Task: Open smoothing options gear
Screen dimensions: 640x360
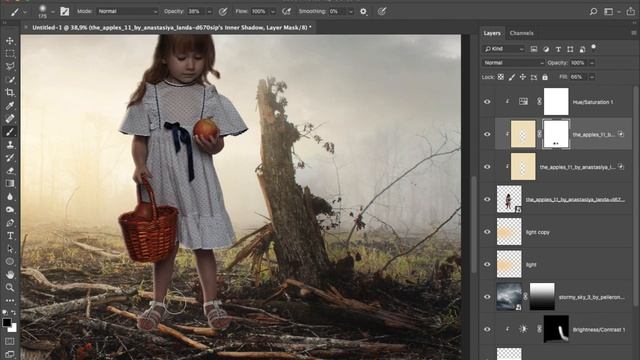Action: coord(363,11)
